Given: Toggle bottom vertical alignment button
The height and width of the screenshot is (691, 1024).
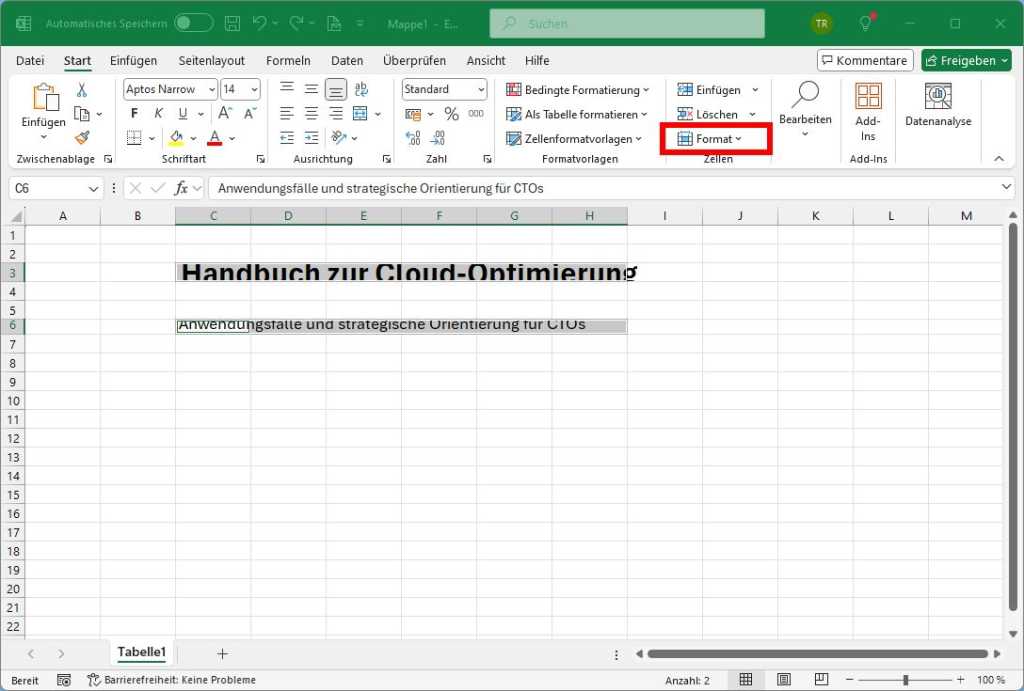Looking at the screenshot, I should pyautogui.click(x=336, y=89).
